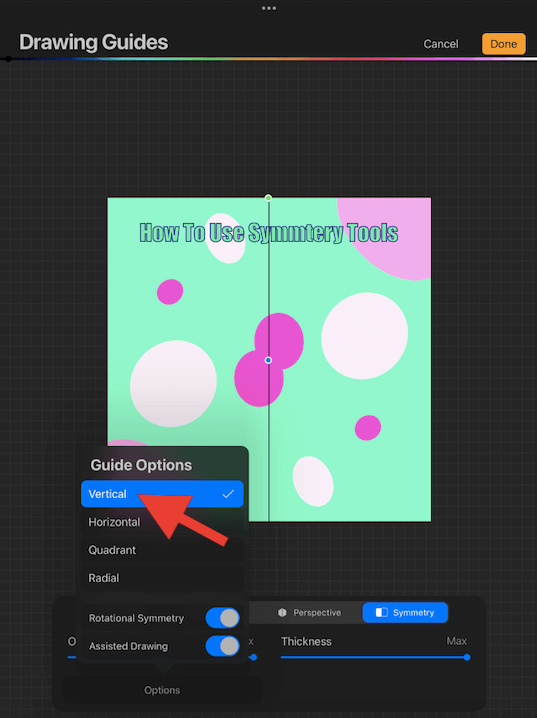Viewport: 537px width, 718px height.
Task: Pick the Radial guide option
Action: 162,578
